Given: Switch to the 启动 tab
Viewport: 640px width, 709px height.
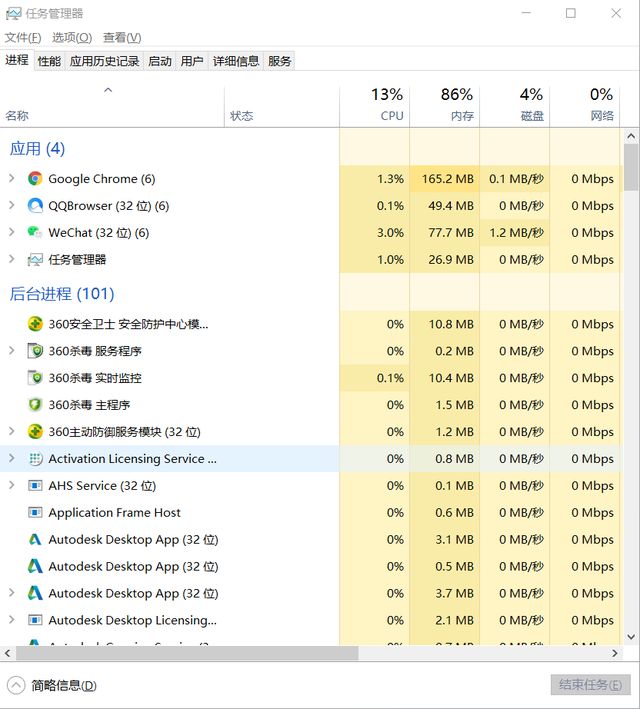Looking at the screenshot, I should [160, 61].
